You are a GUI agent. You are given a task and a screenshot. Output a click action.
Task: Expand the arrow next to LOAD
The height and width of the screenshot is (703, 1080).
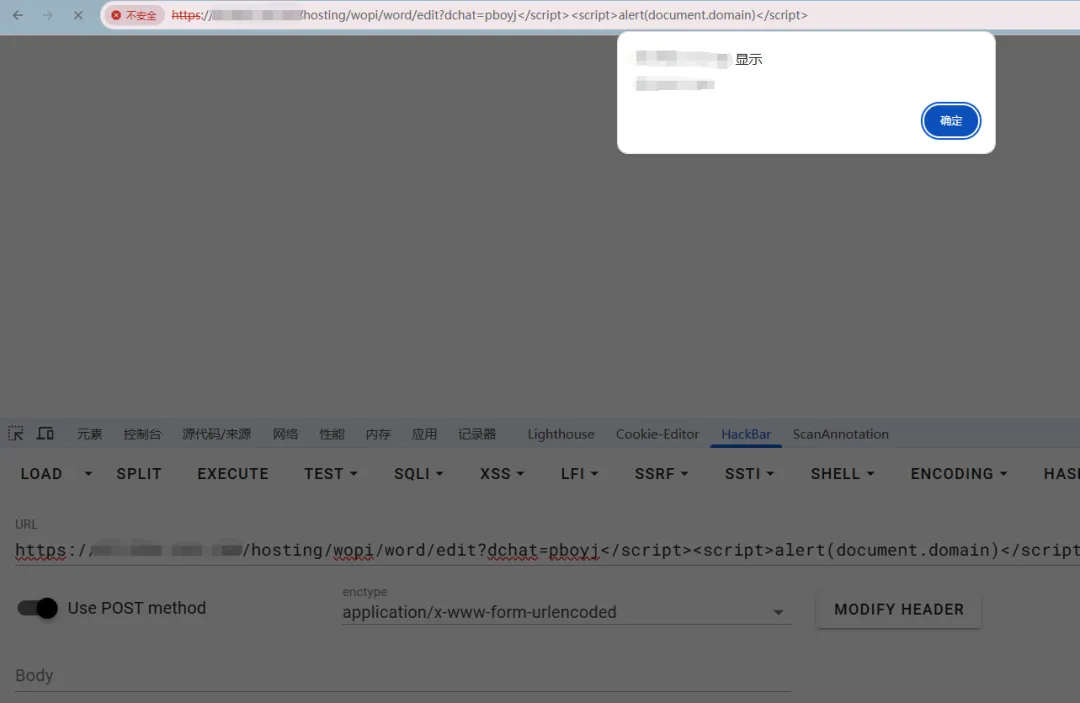point(87,474)
